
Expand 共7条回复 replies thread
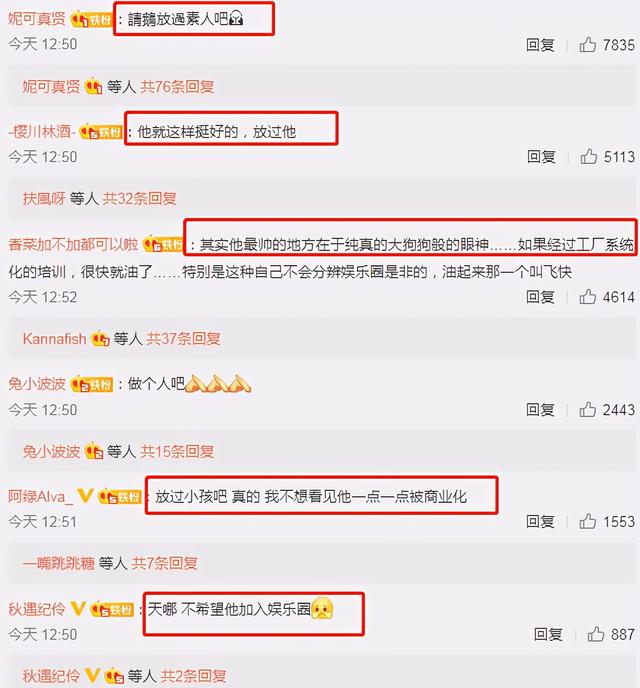[164, 563]
